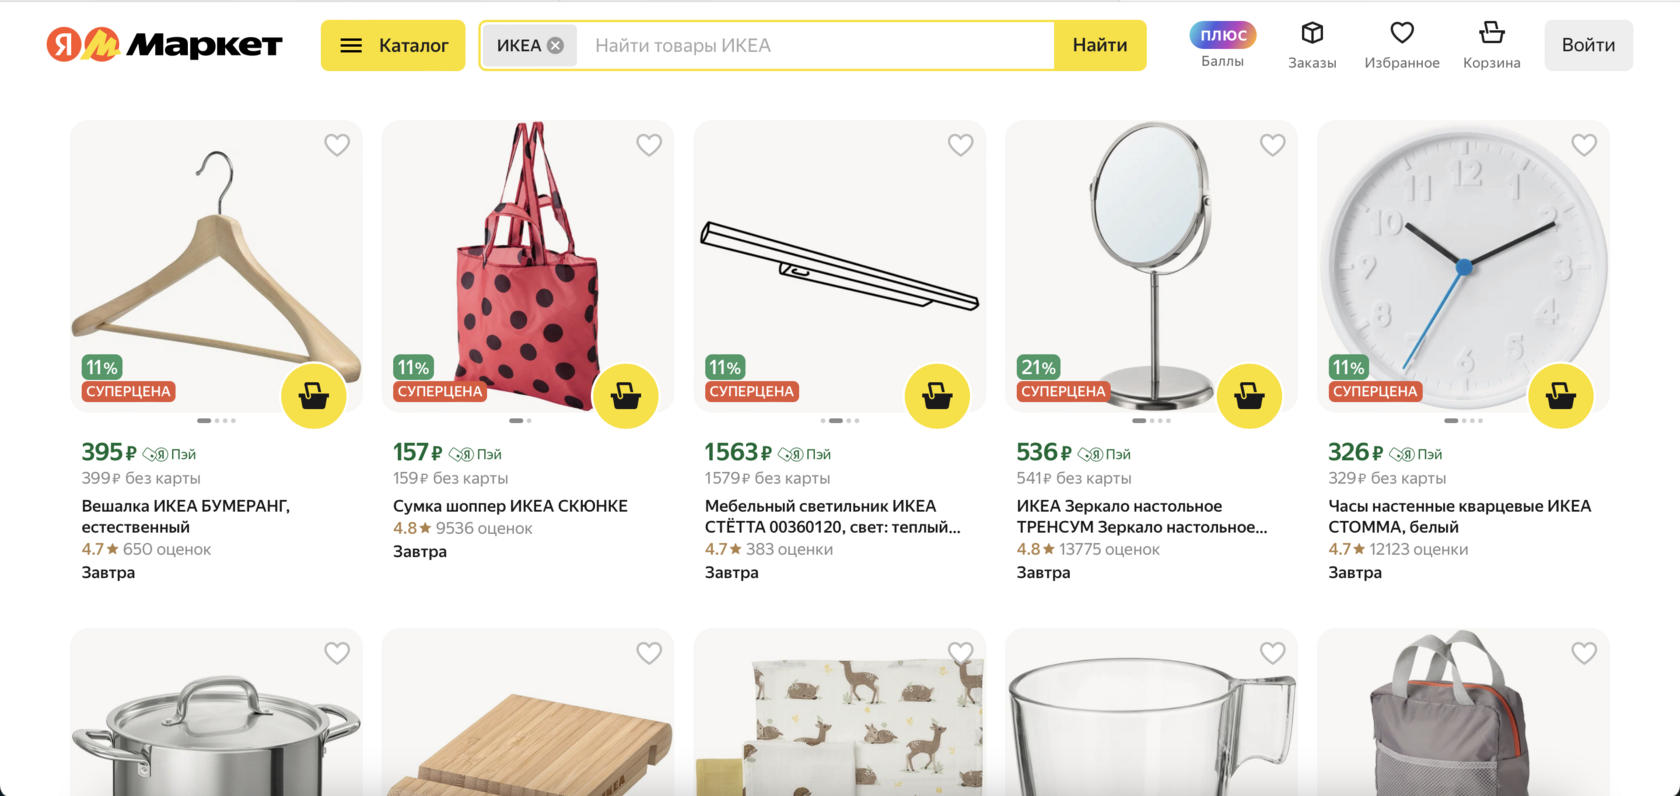Open the Заказы orders page

(x=1312, y=45)
